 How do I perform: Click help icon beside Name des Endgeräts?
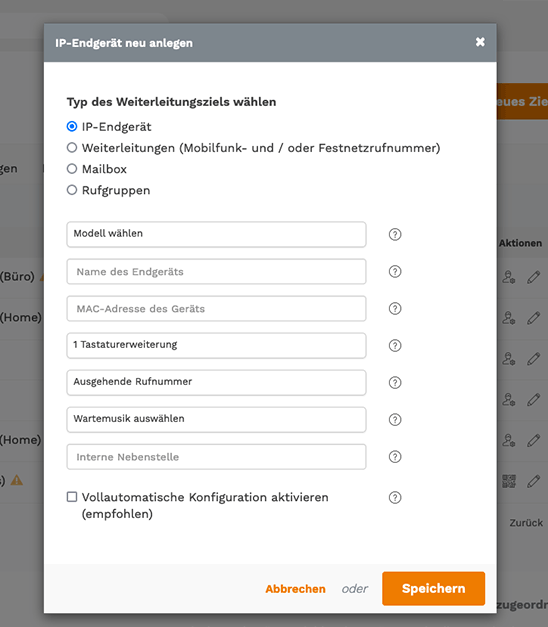(395, 272)
